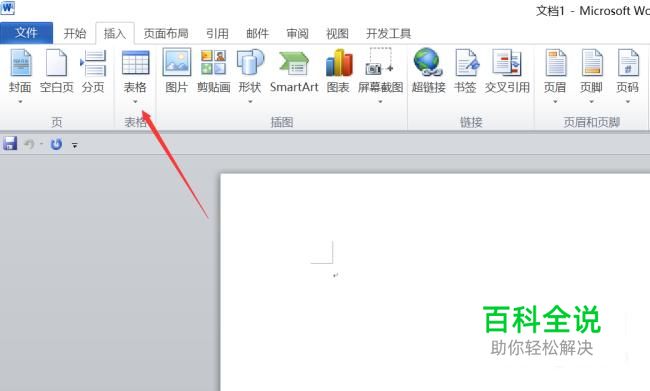
Task: Click the Header (页眉) icon
Action: (555, 63)
